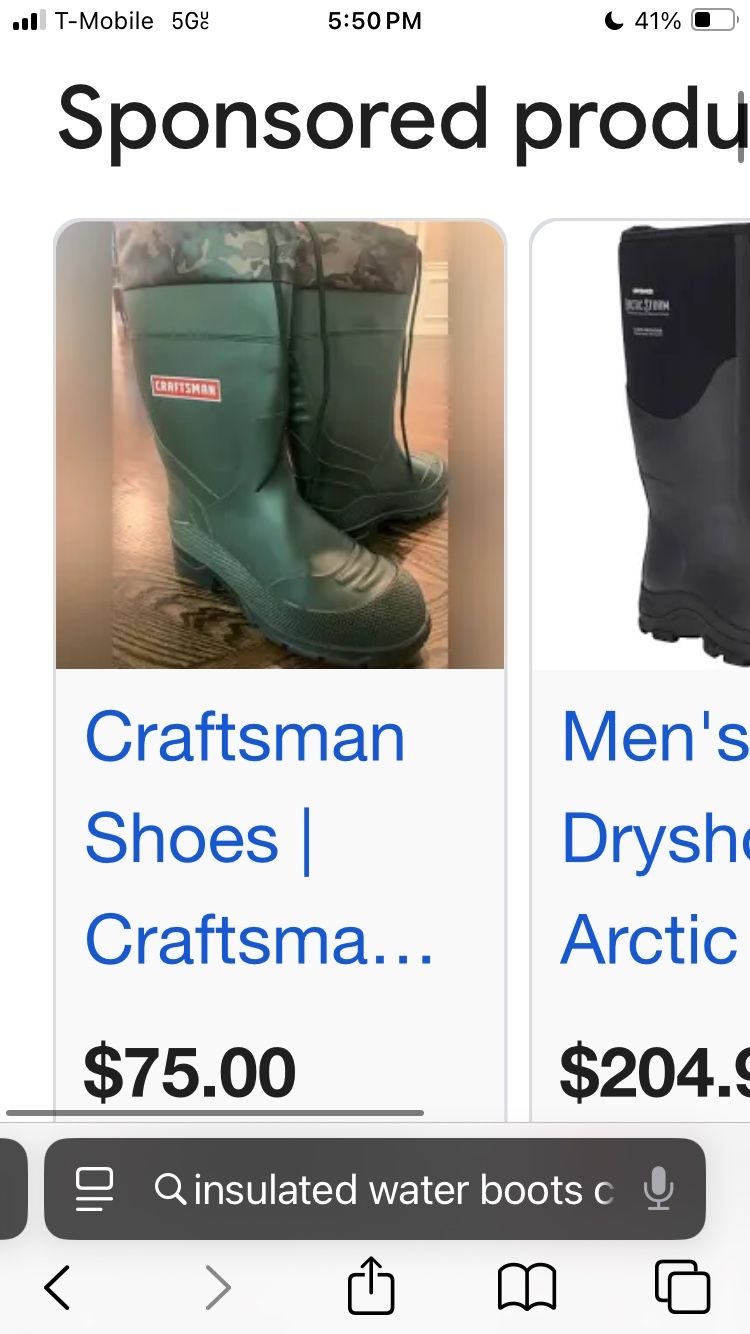Tap the Safari forward arrow

tap(218, 1287)
